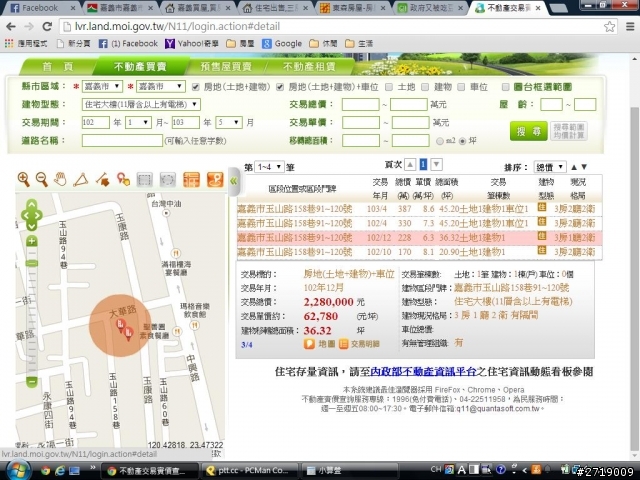
Task: Open the district dropdown next to county
Action: [x=160, y=87]
